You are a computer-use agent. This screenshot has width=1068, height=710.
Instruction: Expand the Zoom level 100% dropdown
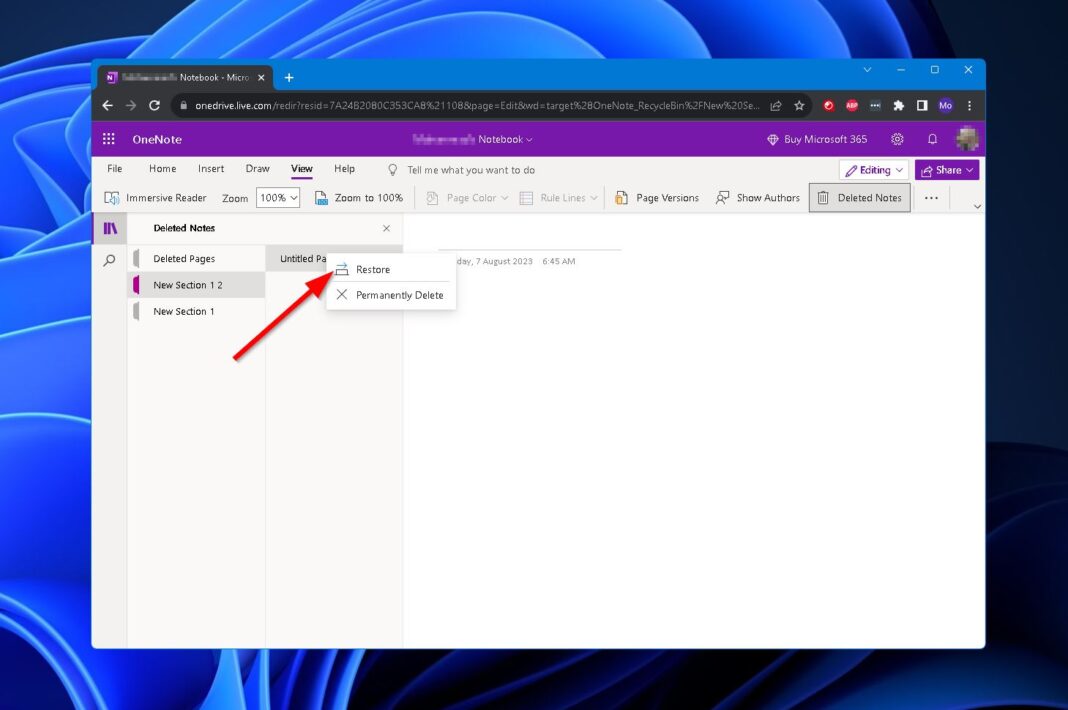click(x=277, y=197)
